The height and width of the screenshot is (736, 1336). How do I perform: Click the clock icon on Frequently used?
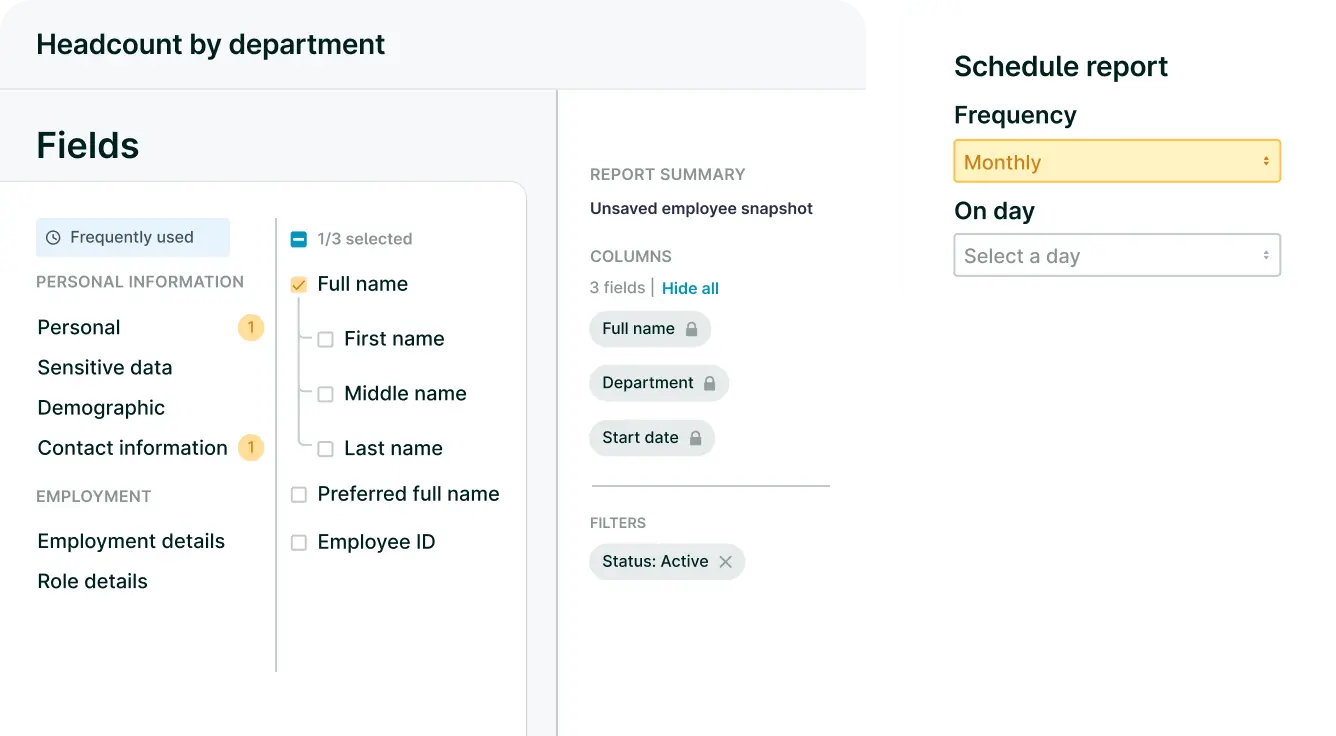tap(54, 238)
